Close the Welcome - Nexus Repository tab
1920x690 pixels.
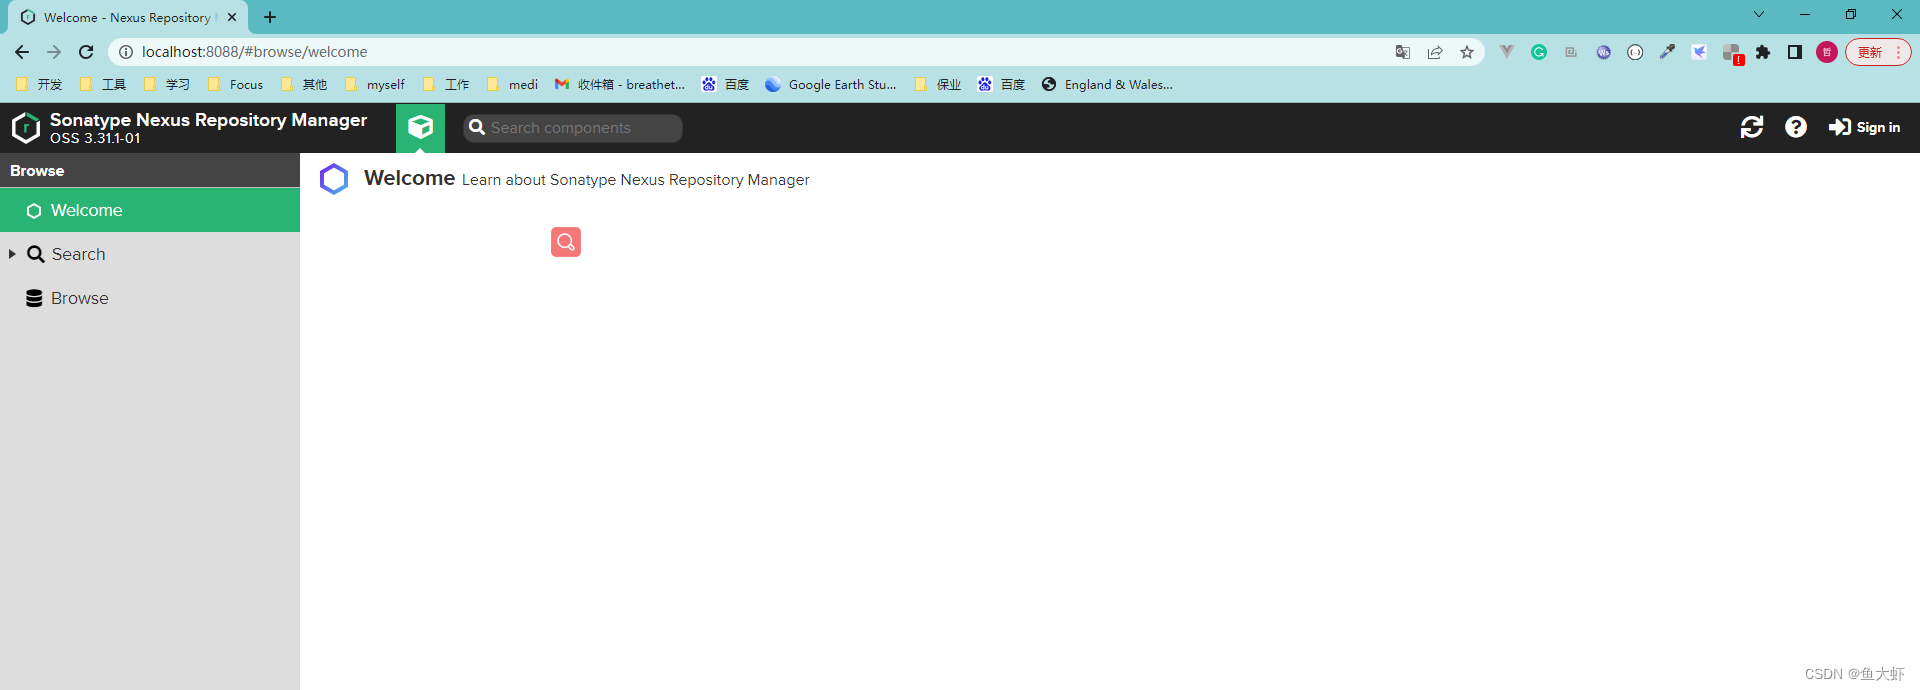[232, 17]
